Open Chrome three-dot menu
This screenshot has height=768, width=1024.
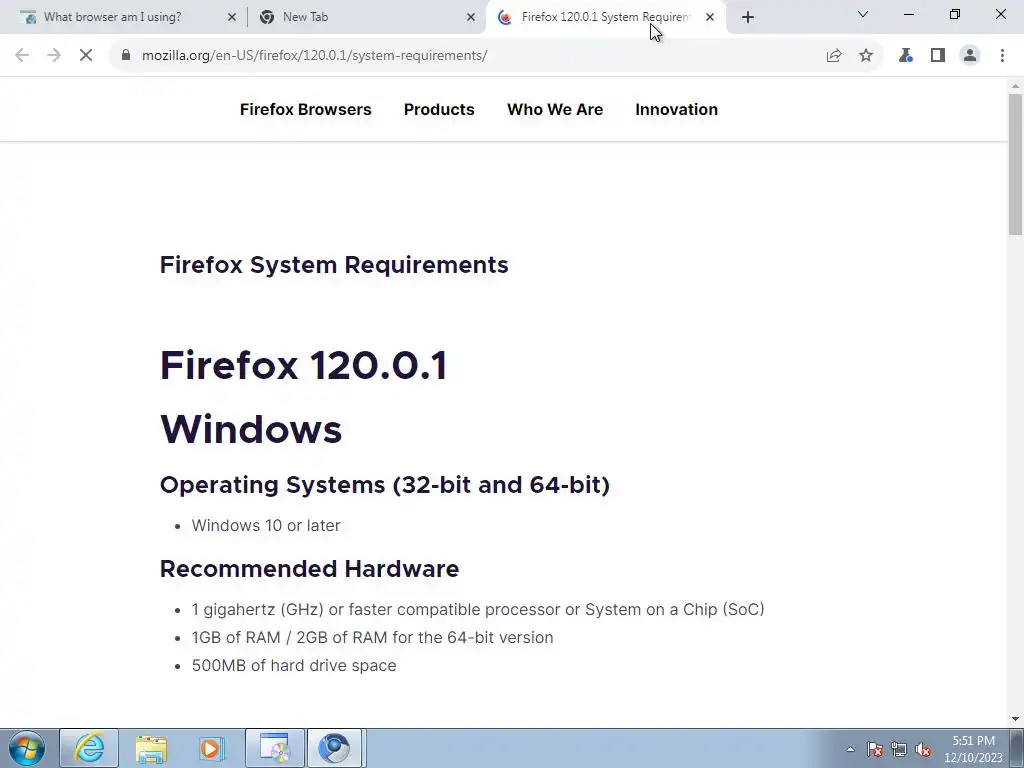tap(1002, 56)
